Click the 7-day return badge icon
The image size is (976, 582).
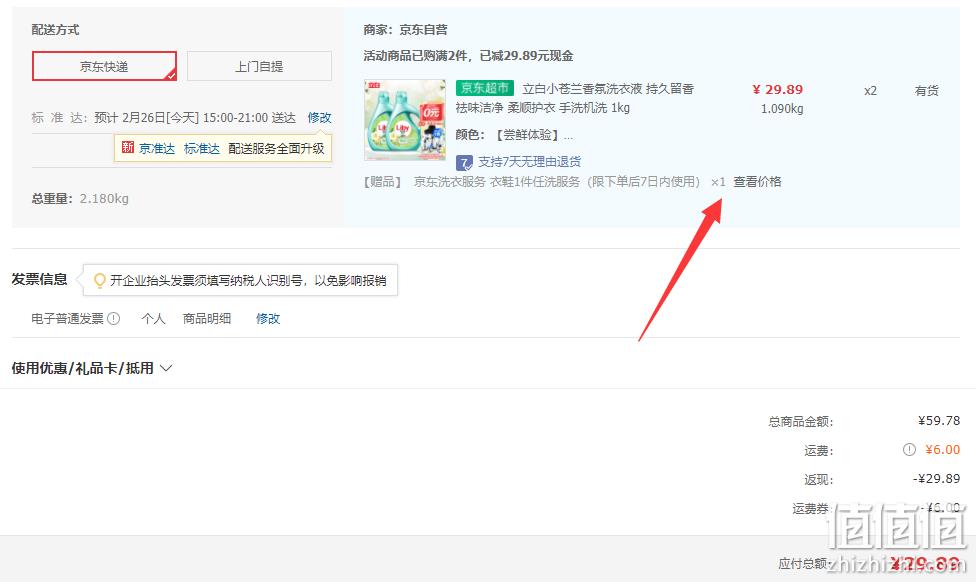464,162
